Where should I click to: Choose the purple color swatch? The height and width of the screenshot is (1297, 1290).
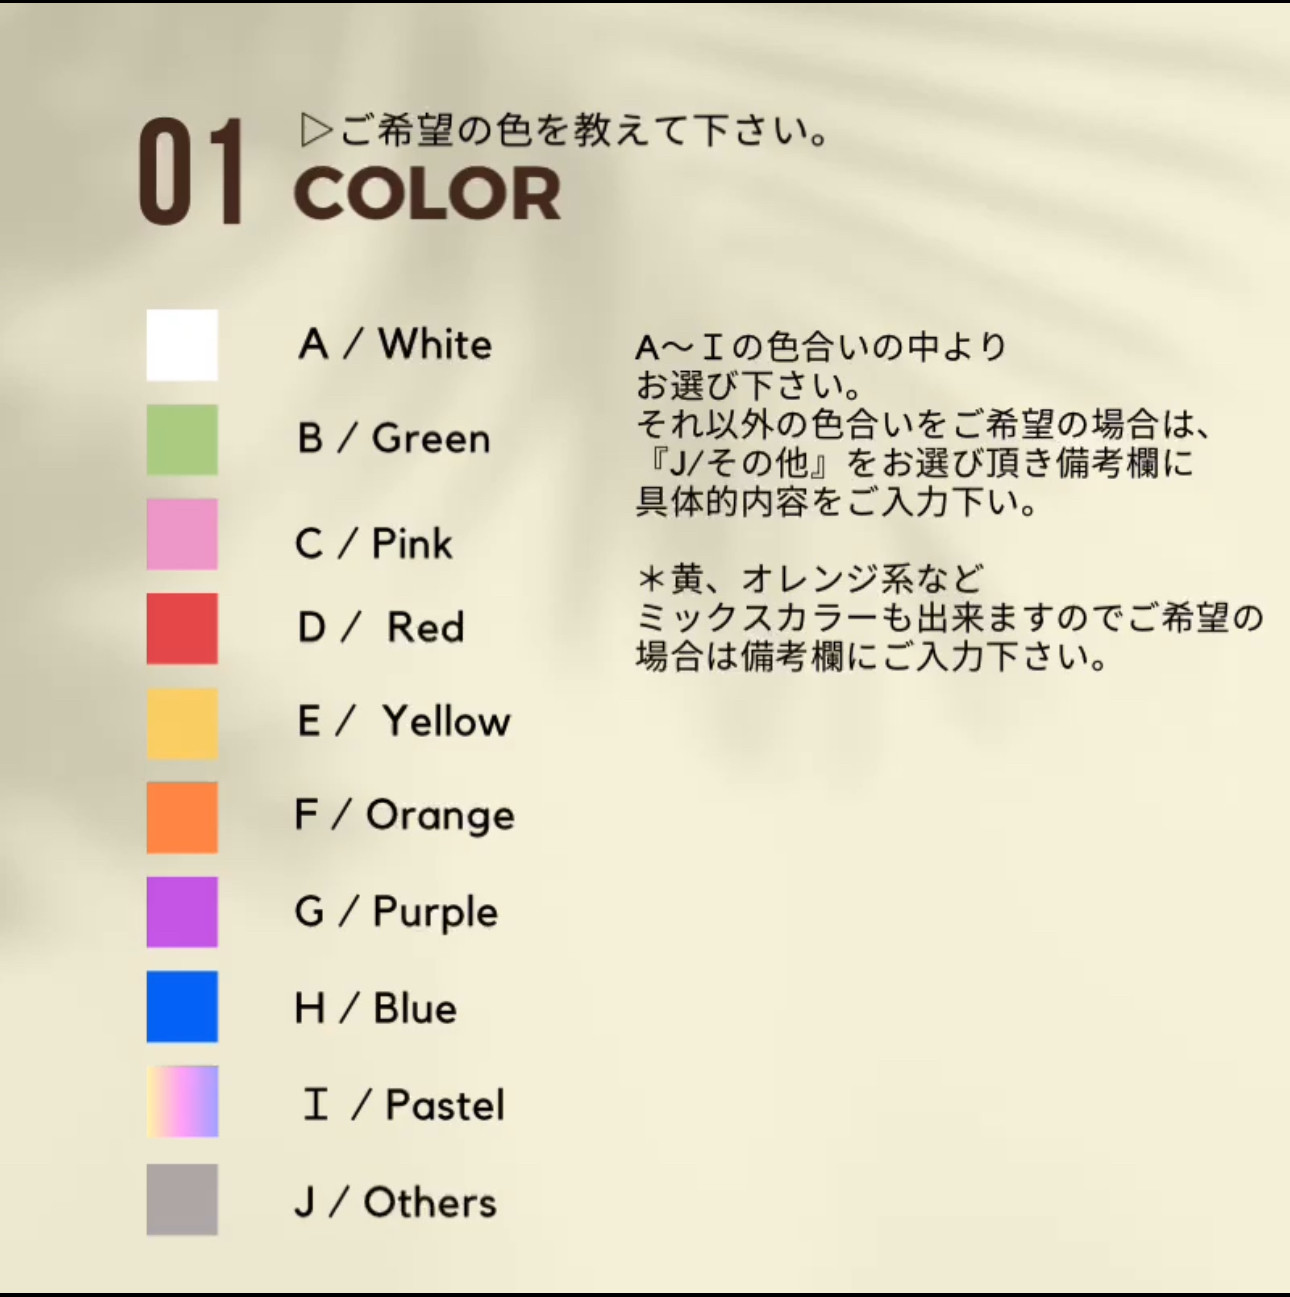coord(182,912)
